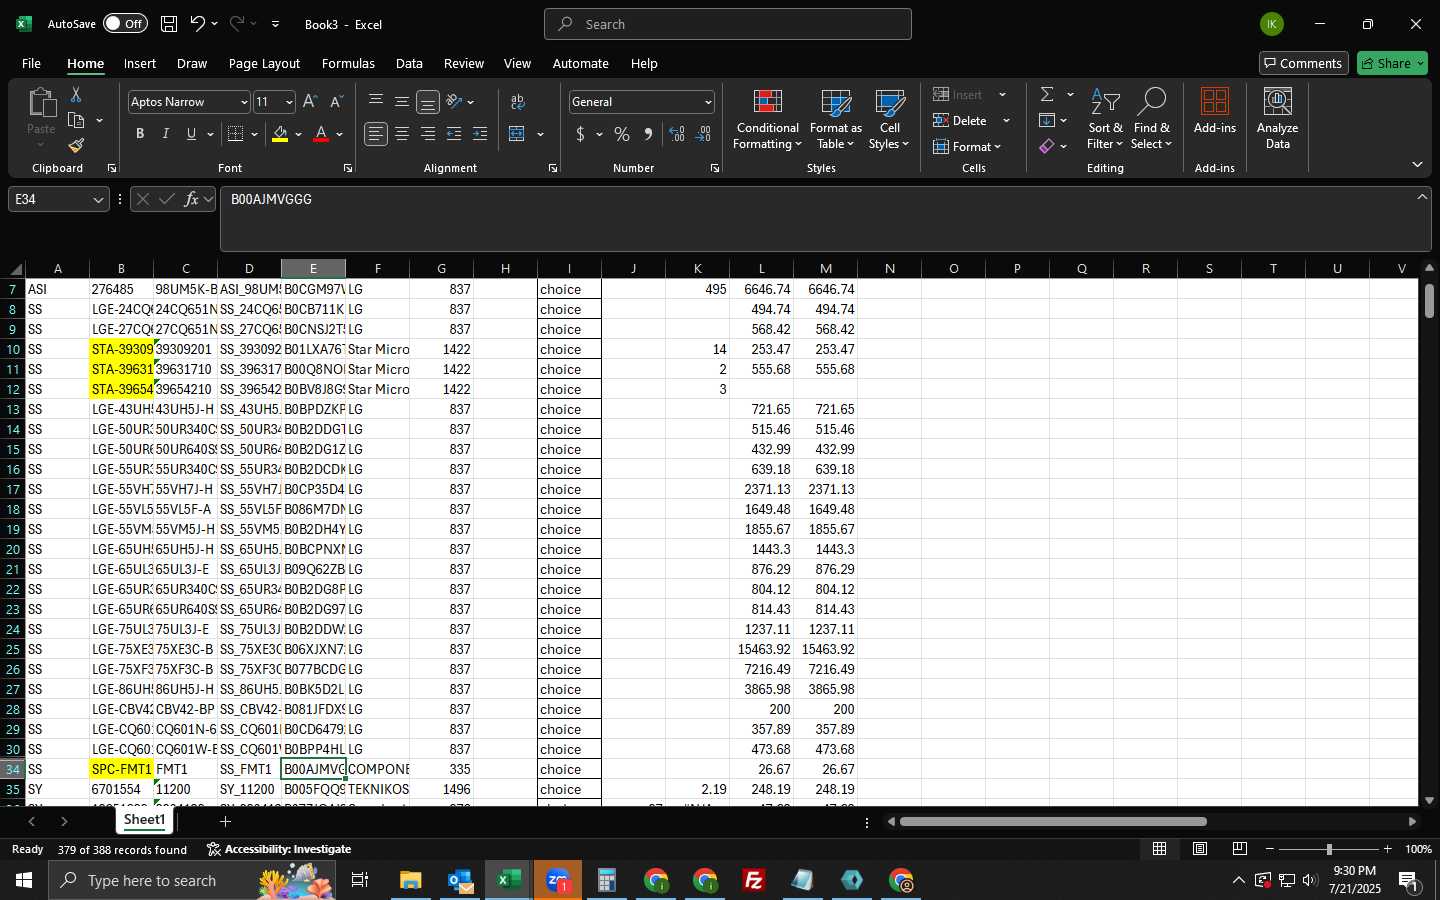Expand Format as Table menu

coord(835,120)
